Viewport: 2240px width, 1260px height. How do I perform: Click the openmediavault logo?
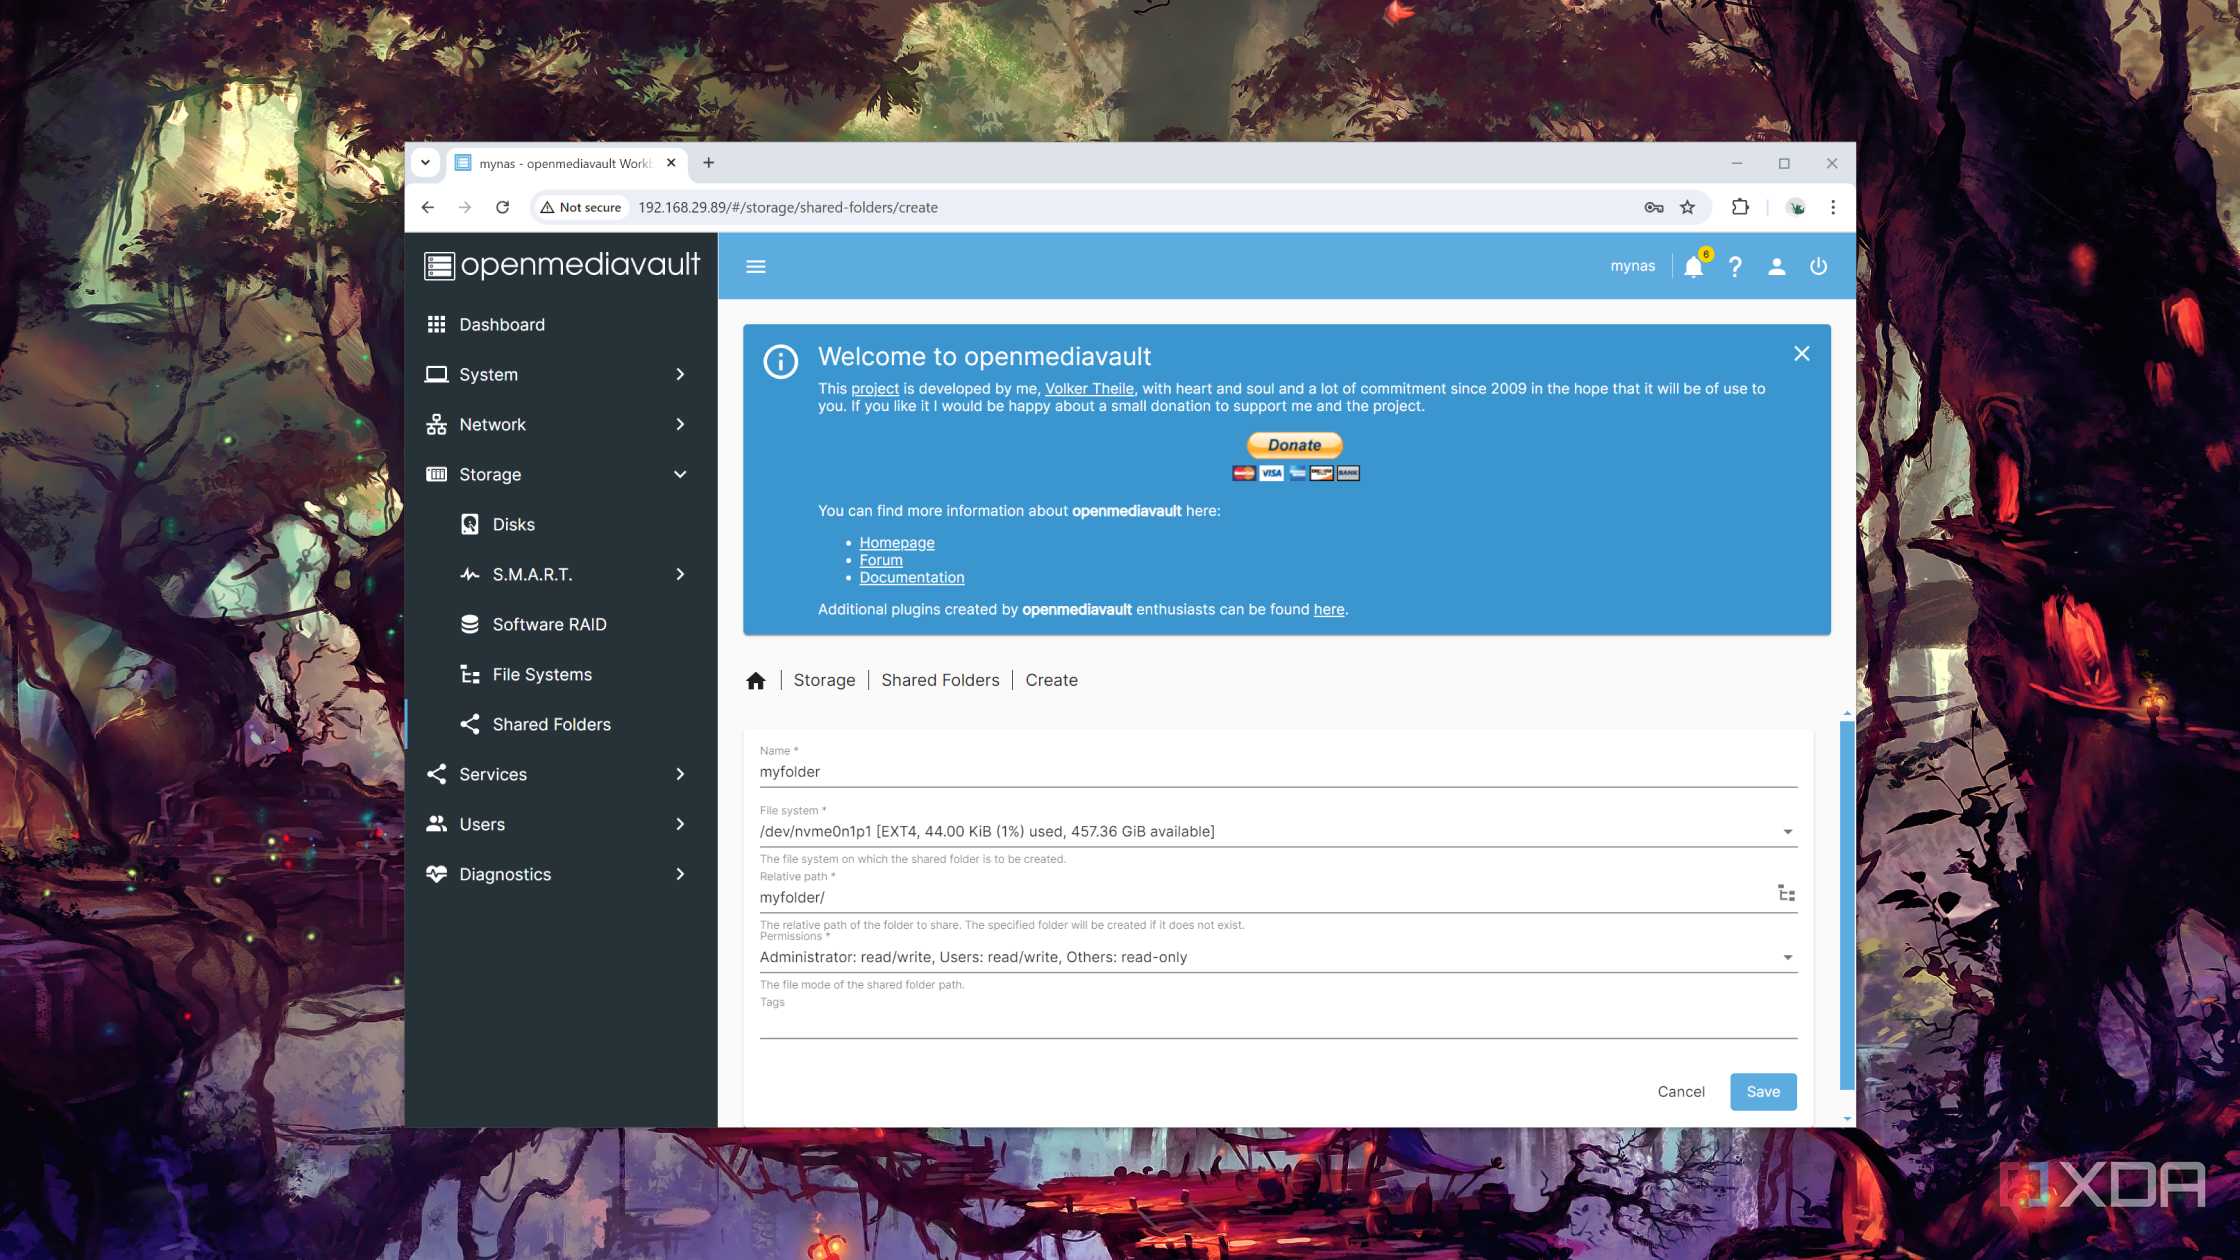pyautogui.click(x=561, y=265)
